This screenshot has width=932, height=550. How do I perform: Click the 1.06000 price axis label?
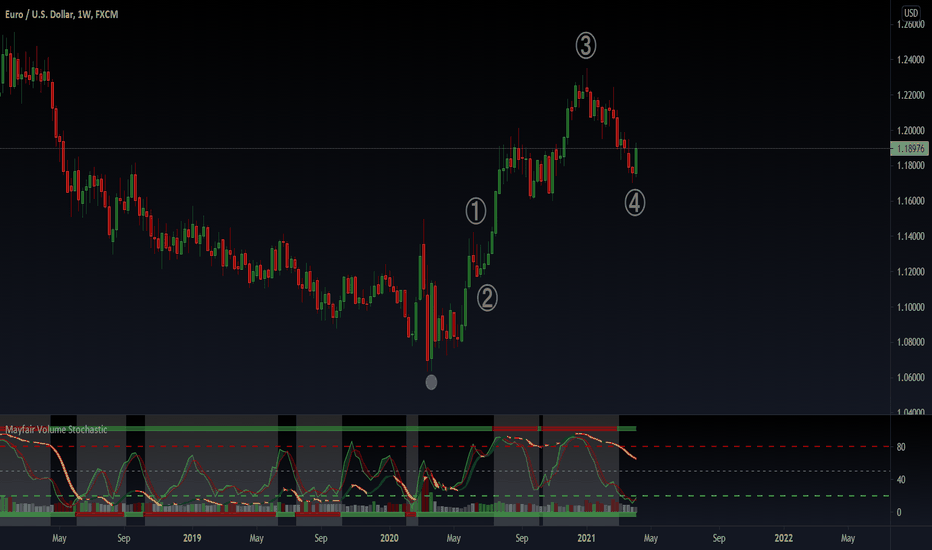(911, 377)
